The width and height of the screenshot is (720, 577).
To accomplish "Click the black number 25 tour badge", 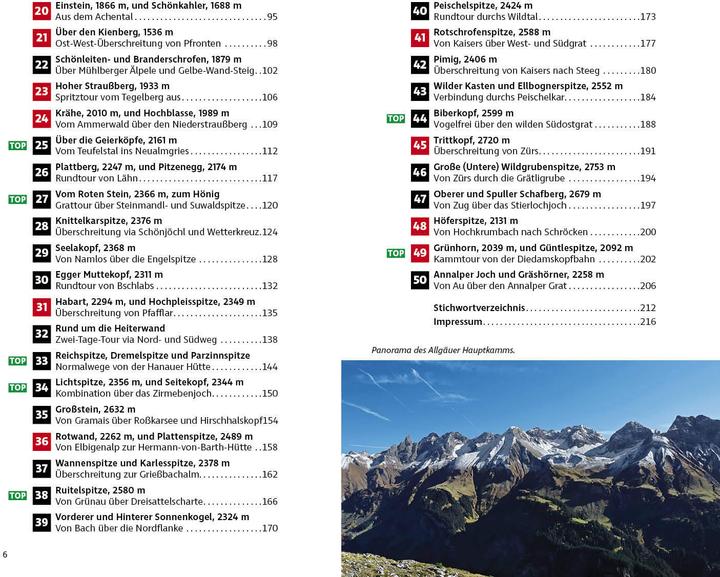I will [41, 146].
